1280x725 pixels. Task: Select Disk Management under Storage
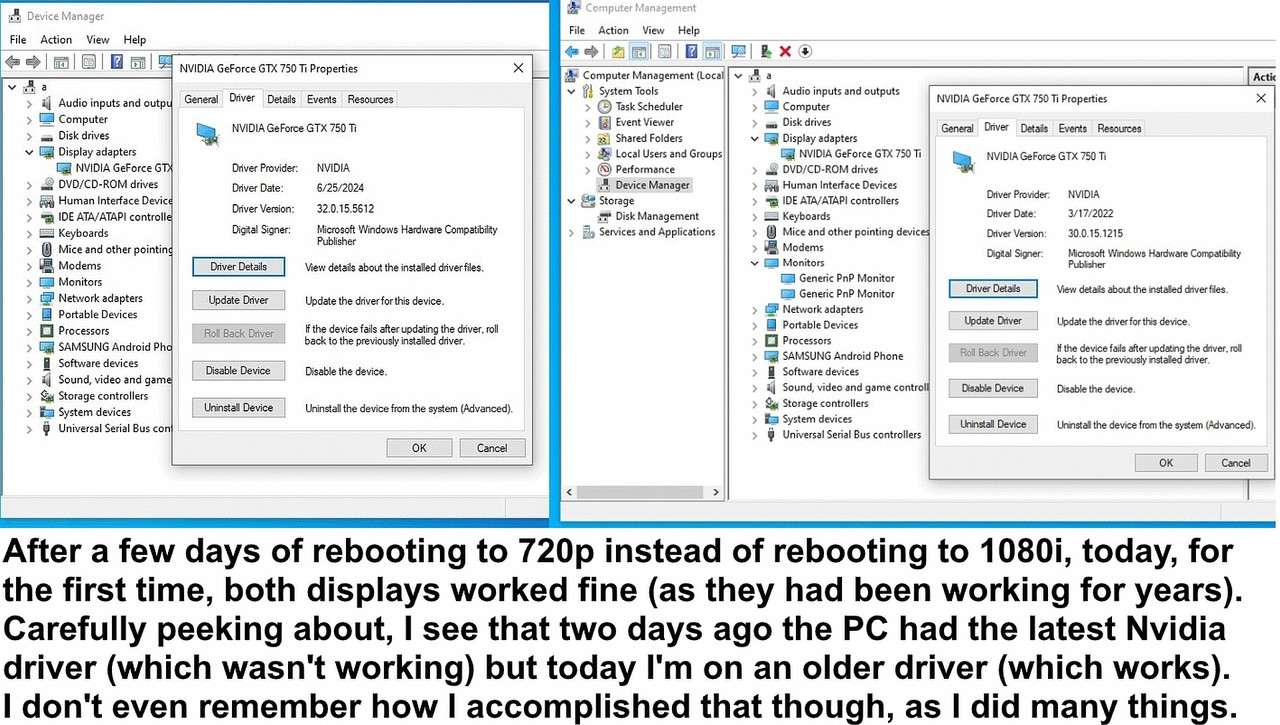[x=657, y=216]
